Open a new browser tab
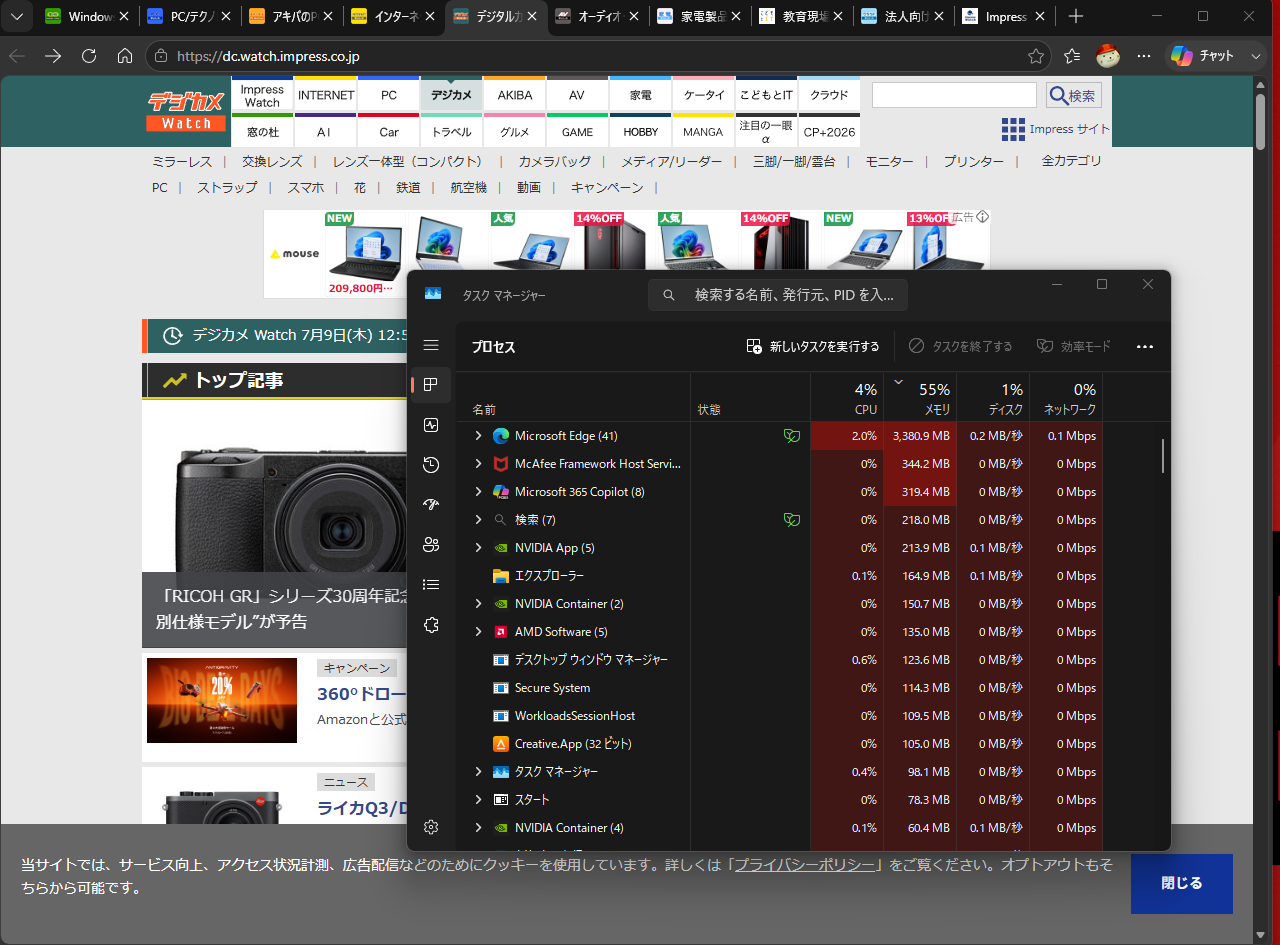The image size is (1280, 945). [1075, 16]
